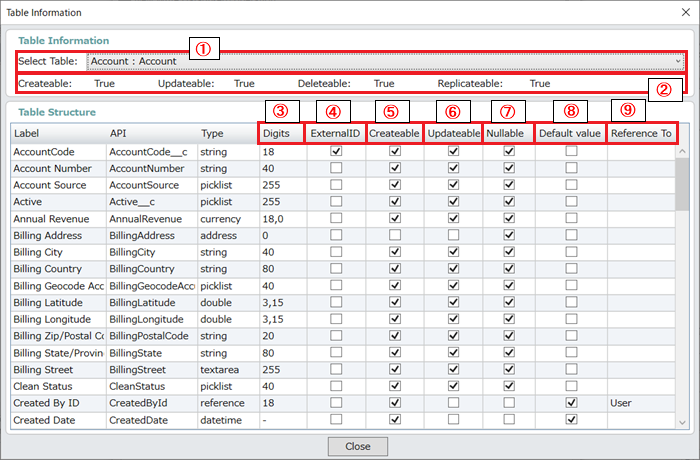Click the ExternalID column header

[x=335, y=134]
